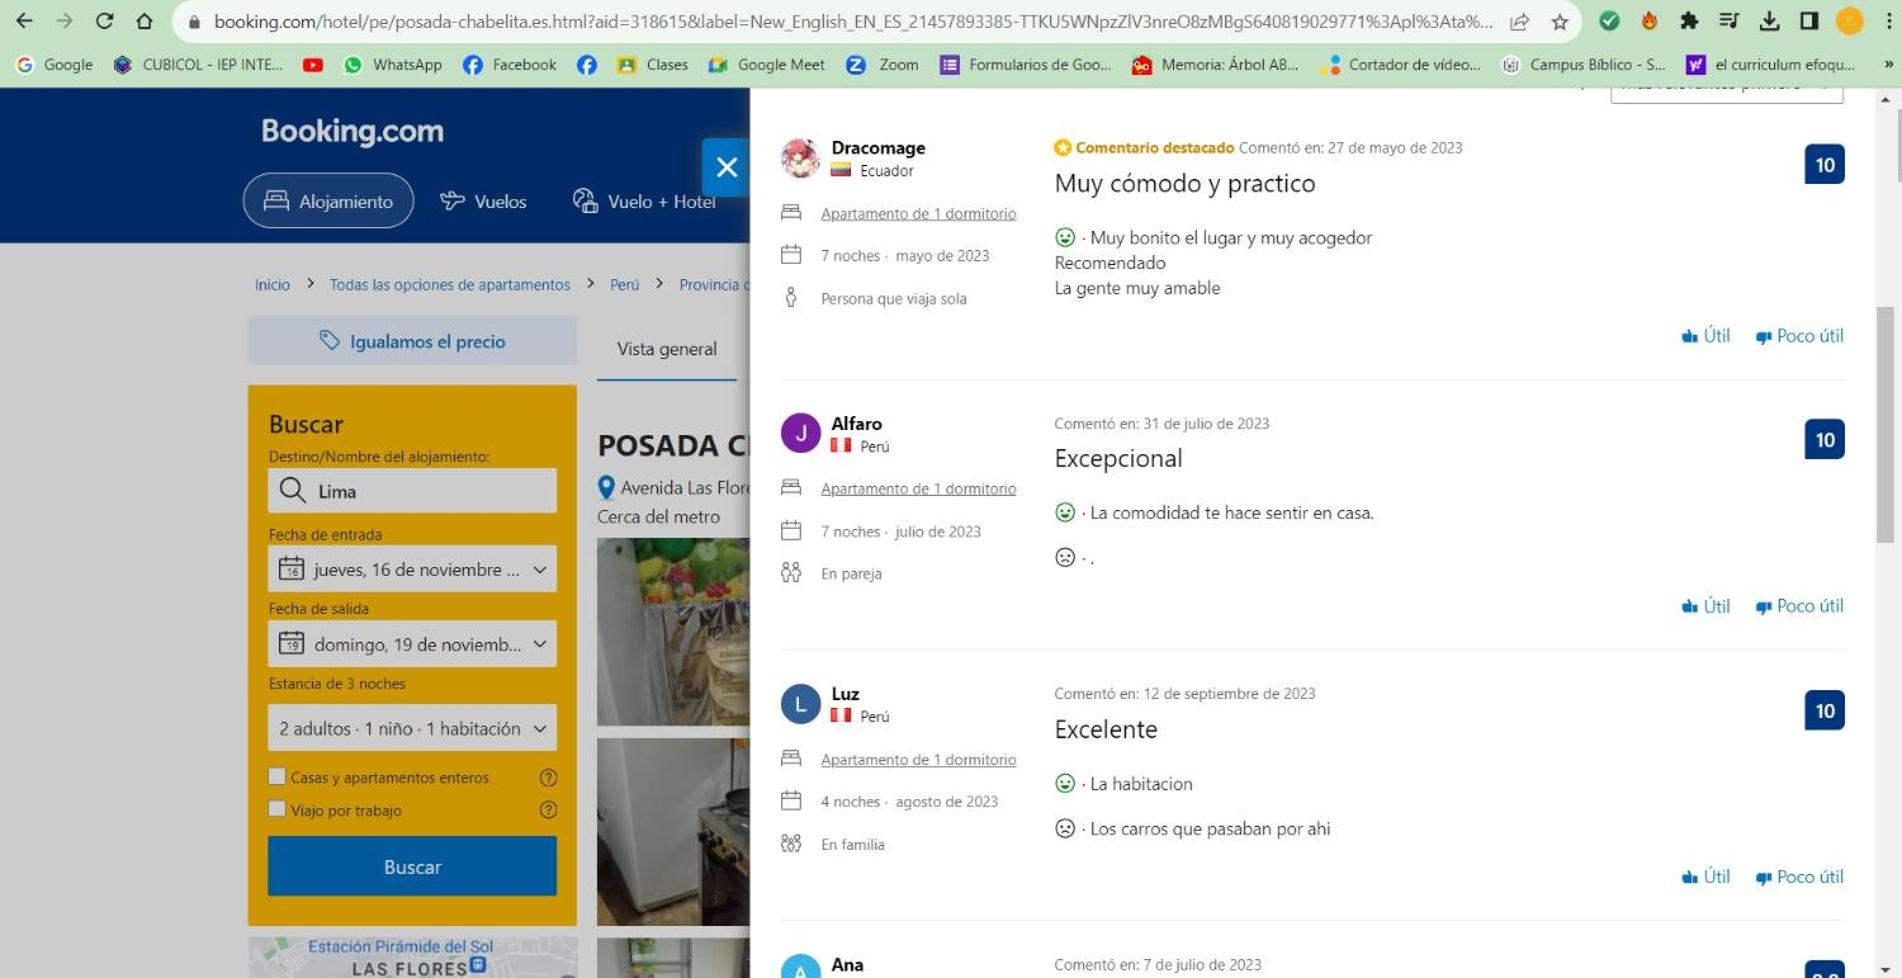Open the Memoria: Árbol AB bookmark

(1215, 65)
